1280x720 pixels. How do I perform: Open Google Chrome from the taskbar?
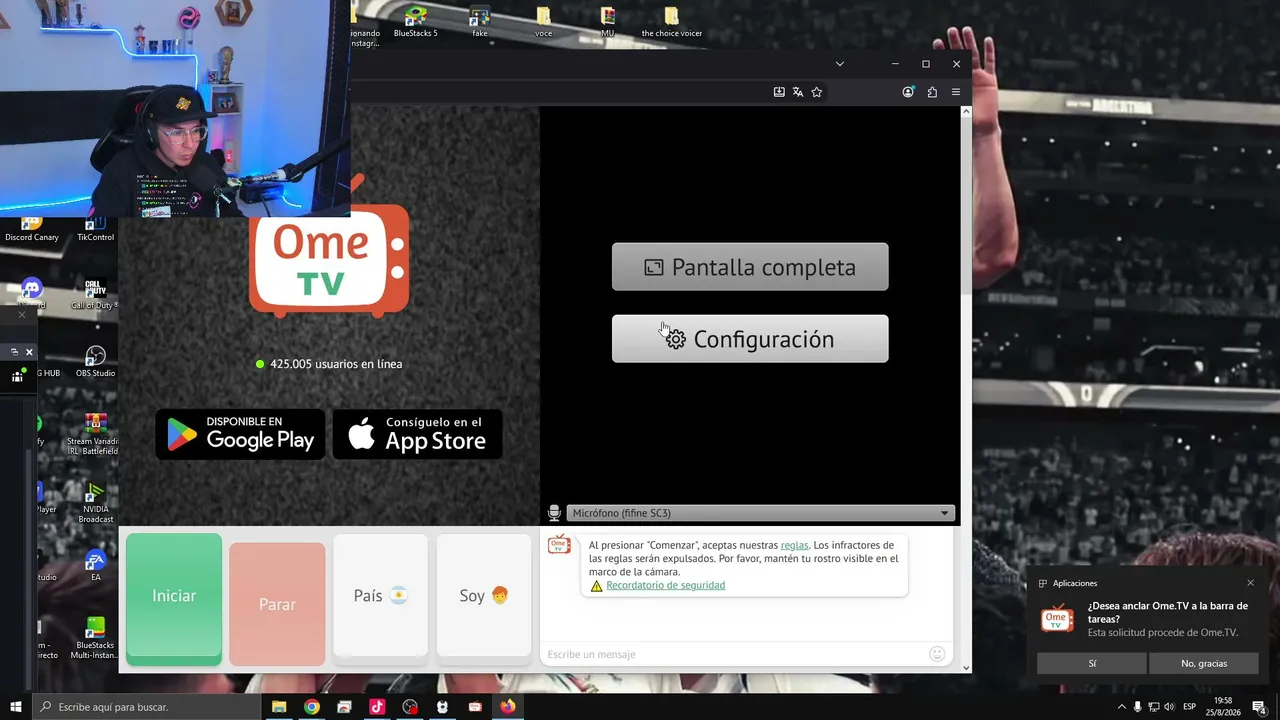pos(312,707)
